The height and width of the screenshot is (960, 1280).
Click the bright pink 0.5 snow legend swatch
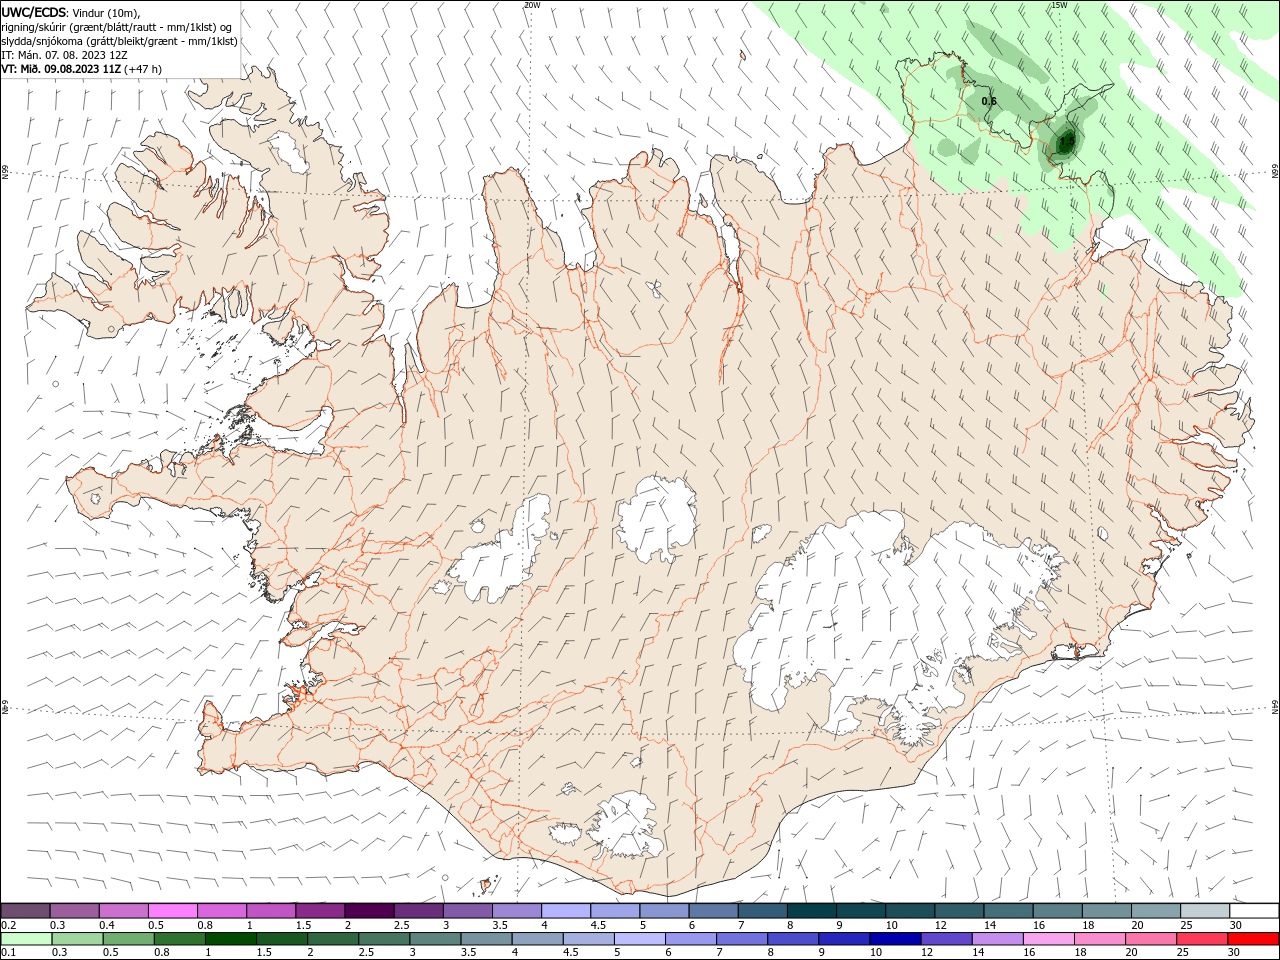point(173,910)
